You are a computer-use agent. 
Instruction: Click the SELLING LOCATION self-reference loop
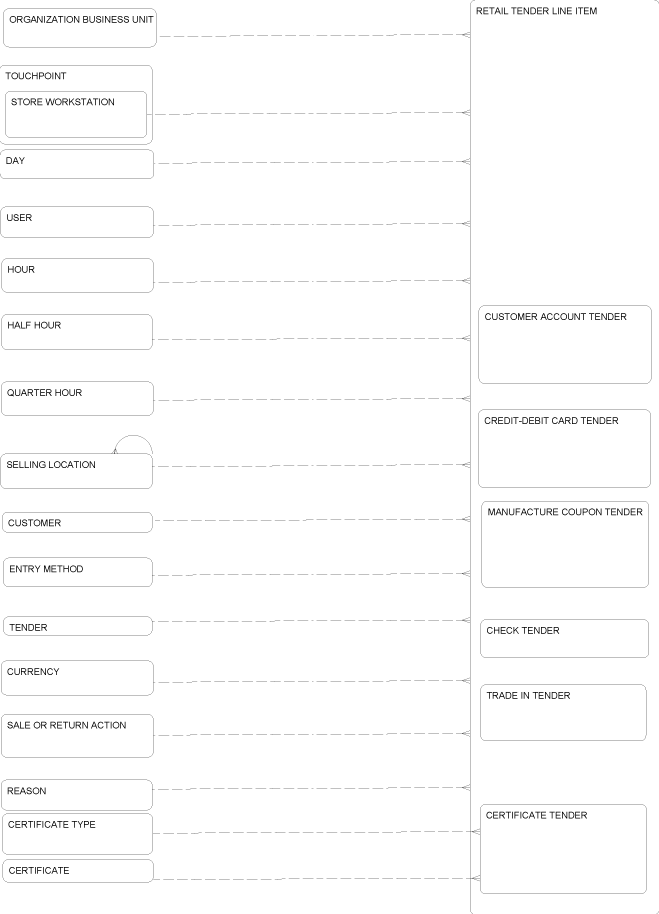(133, 444)
